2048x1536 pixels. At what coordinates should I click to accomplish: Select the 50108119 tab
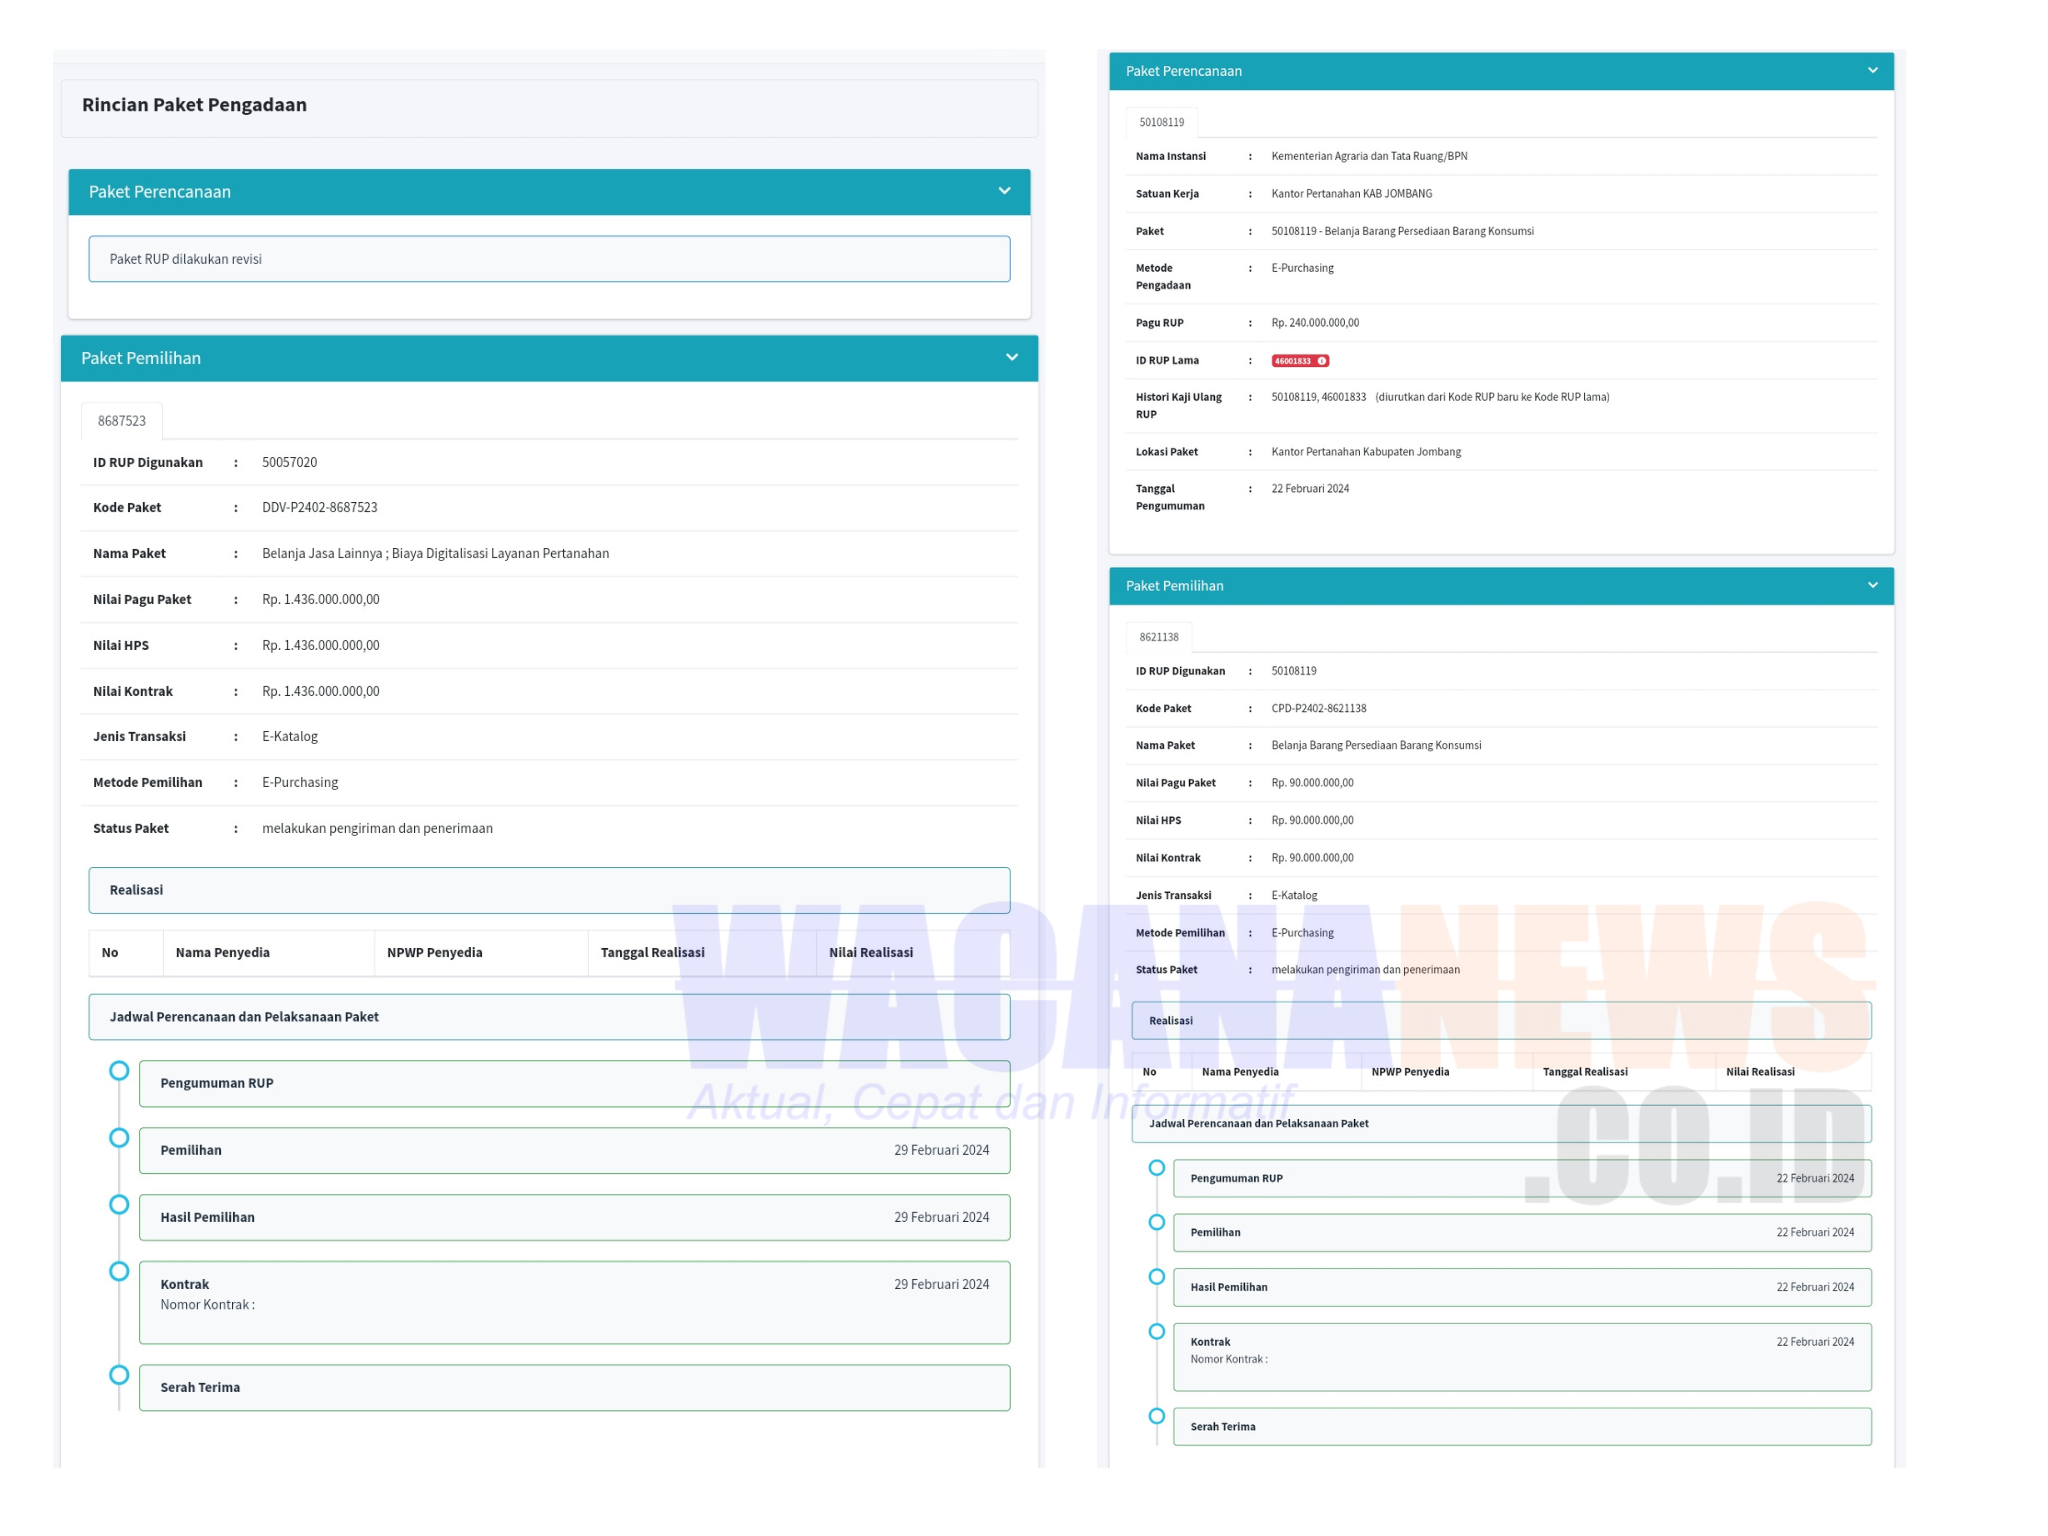(x=1161, y=122)
